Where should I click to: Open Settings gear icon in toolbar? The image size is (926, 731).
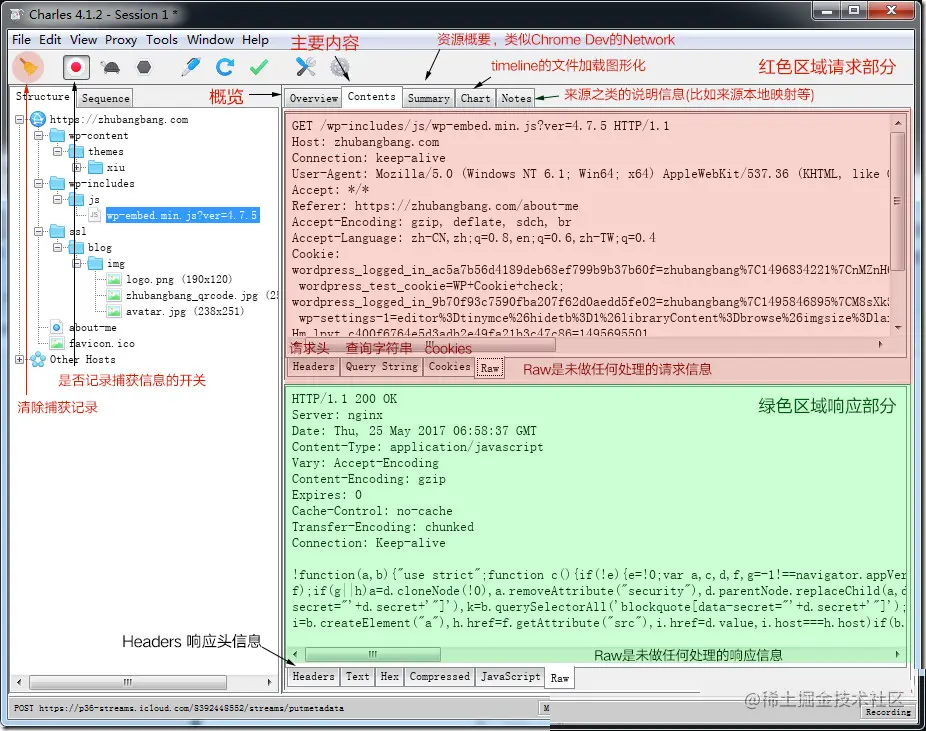click(340, 67)
